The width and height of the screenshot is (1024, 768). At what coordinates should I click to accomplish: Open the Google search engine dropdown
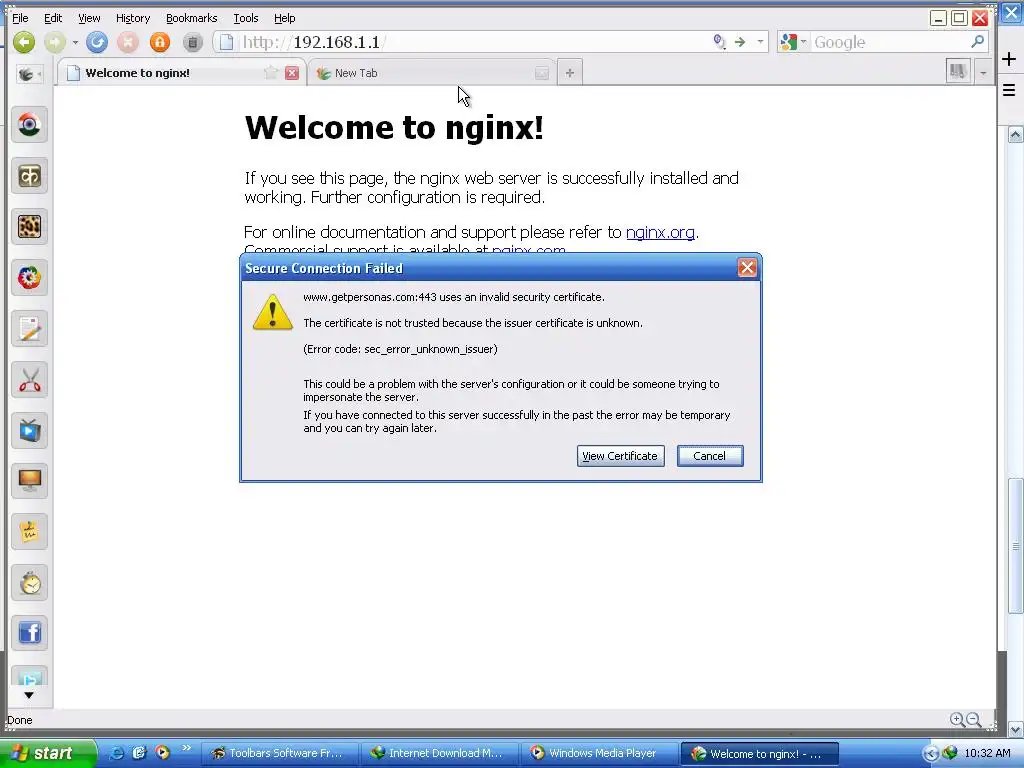[x=792, y=42]
